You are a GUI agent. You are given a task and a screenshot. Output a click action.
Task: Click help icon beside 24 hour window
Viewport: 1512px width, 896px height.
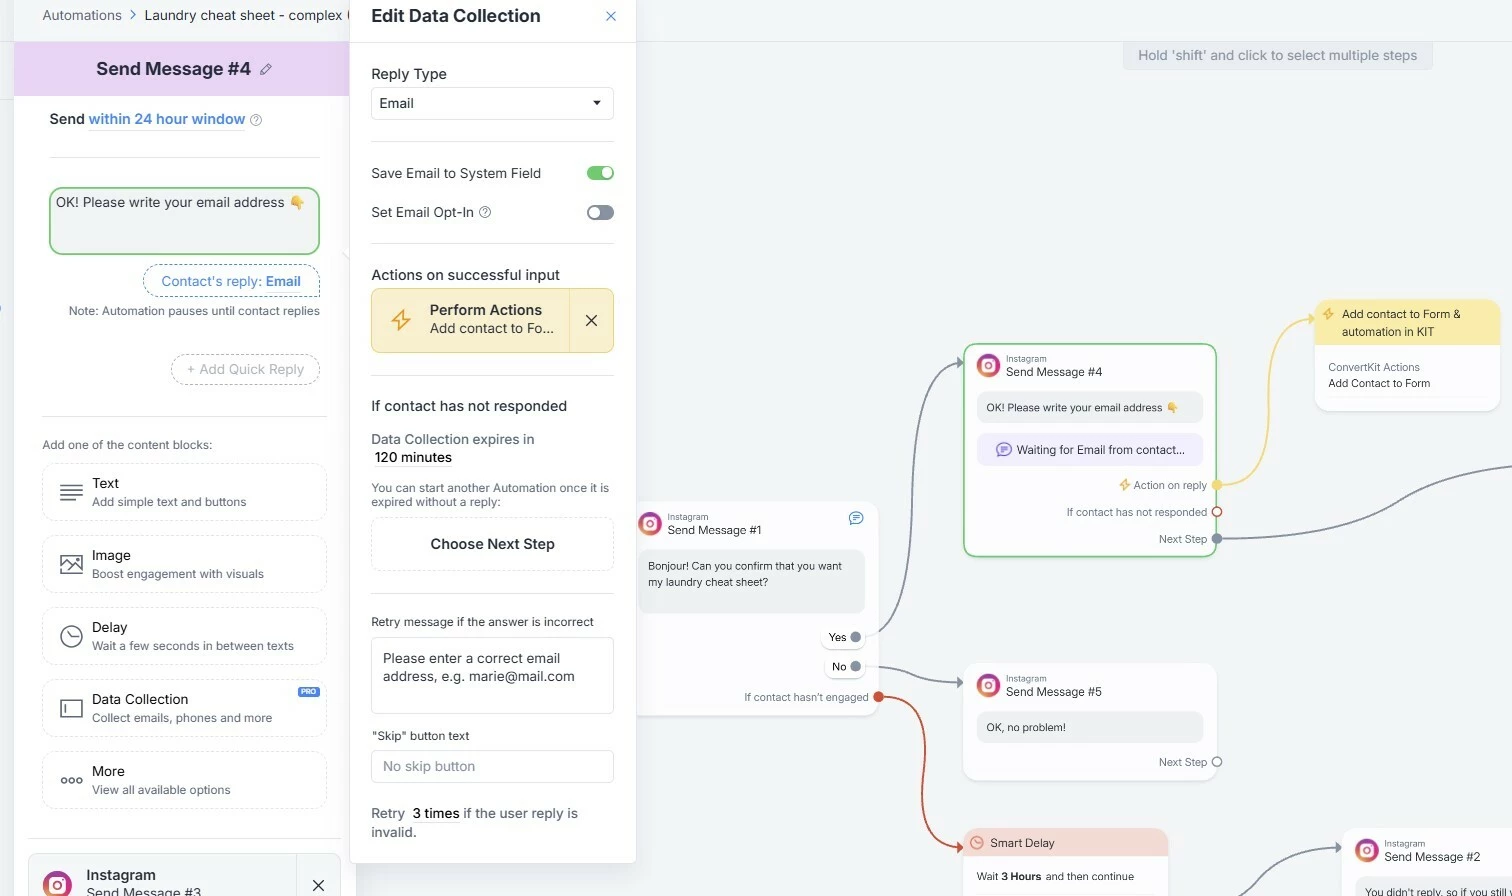coord(256,120)
